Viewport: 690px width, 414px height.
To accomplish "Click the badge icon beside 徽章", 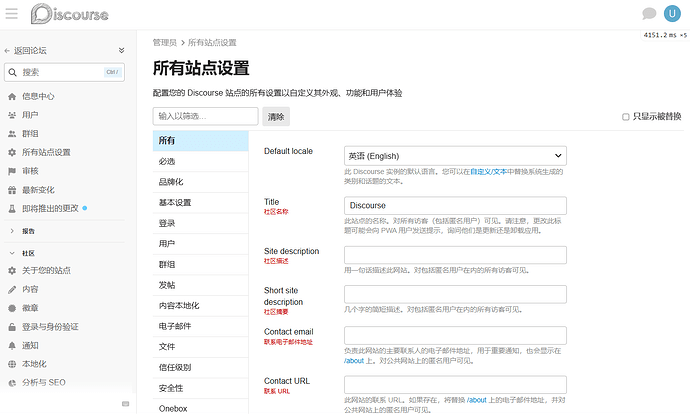I will pyautogui.click(x=12, y=308).
